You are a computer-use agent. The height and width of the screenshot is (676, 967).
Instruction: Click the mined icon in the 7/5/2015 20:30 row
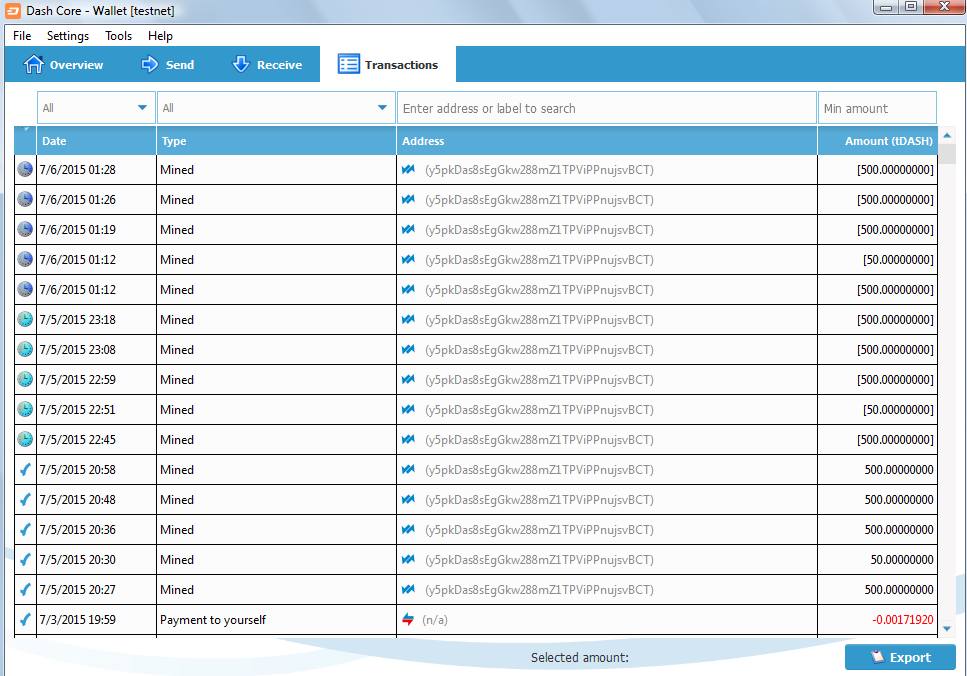click(x=408, y=559)
